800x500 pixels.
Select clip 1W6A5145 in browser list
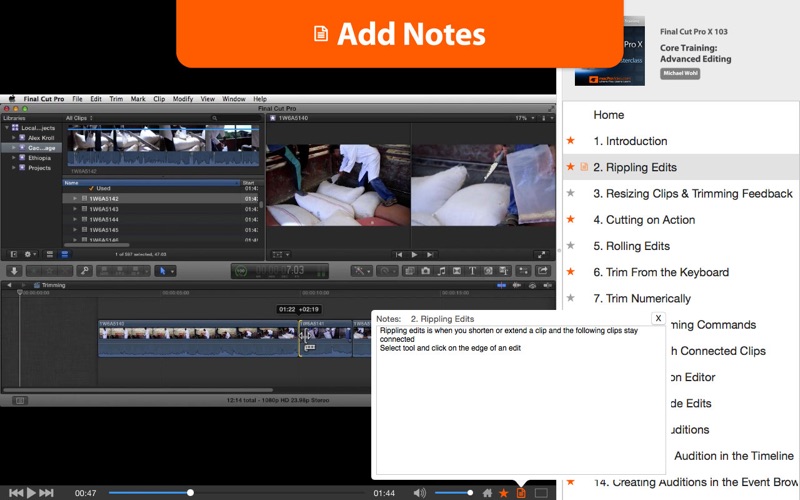point(161,230)
